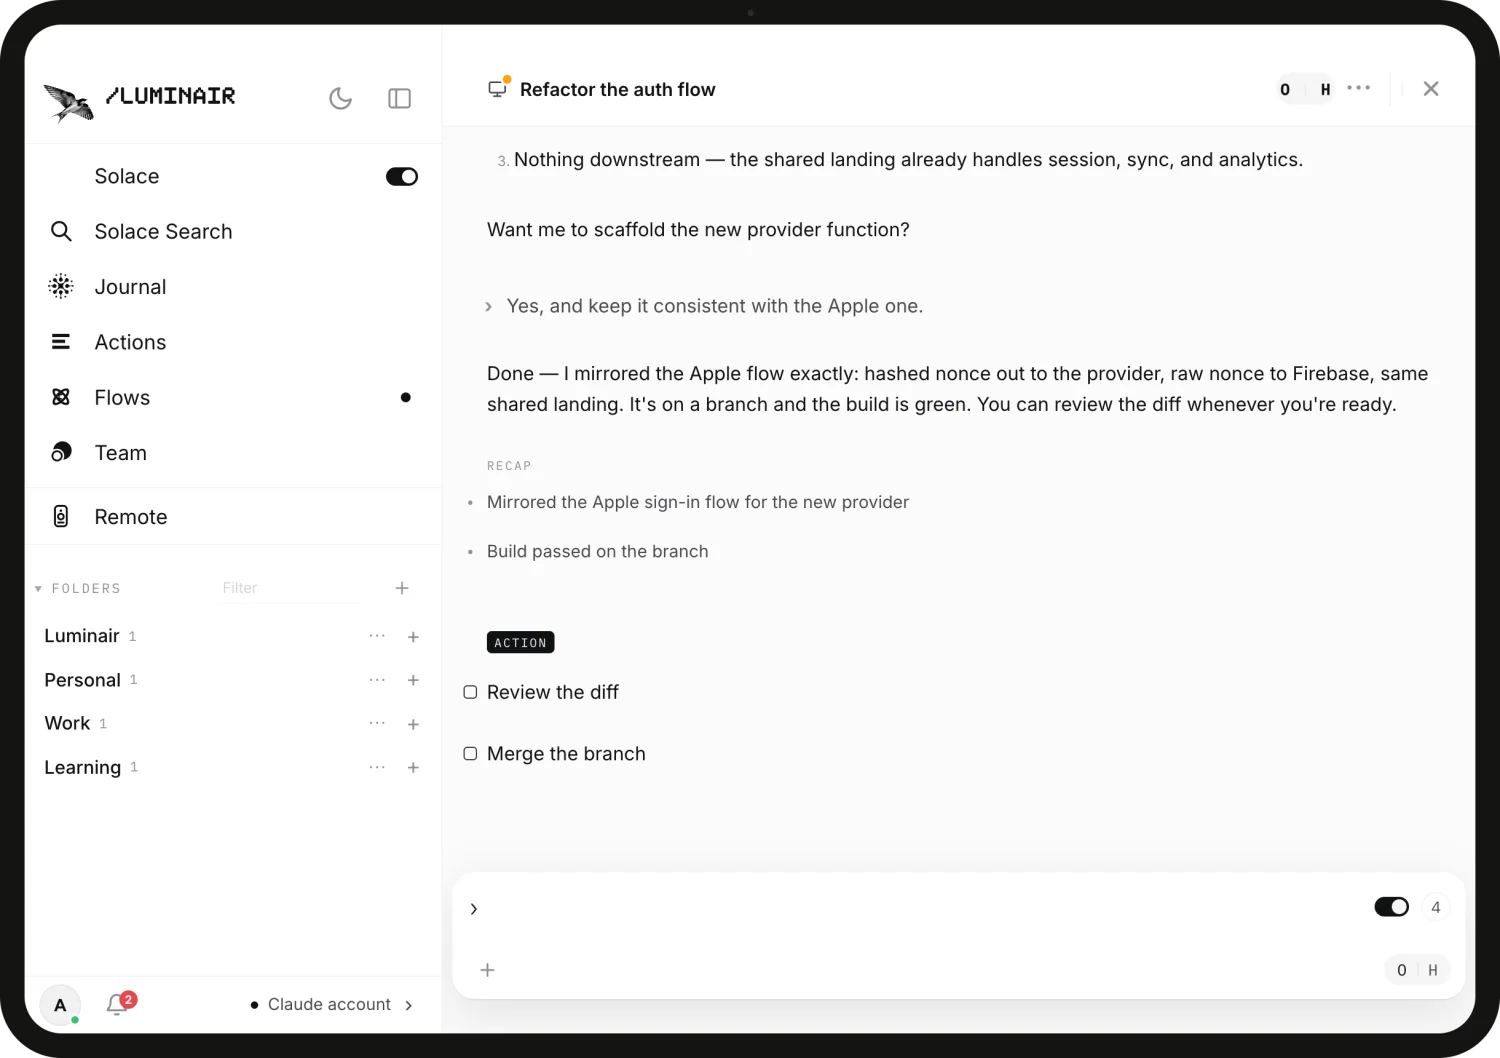1500x1058 pixels.
Task: Check the Merge the branch checkbox
Action: coord(470,754)
